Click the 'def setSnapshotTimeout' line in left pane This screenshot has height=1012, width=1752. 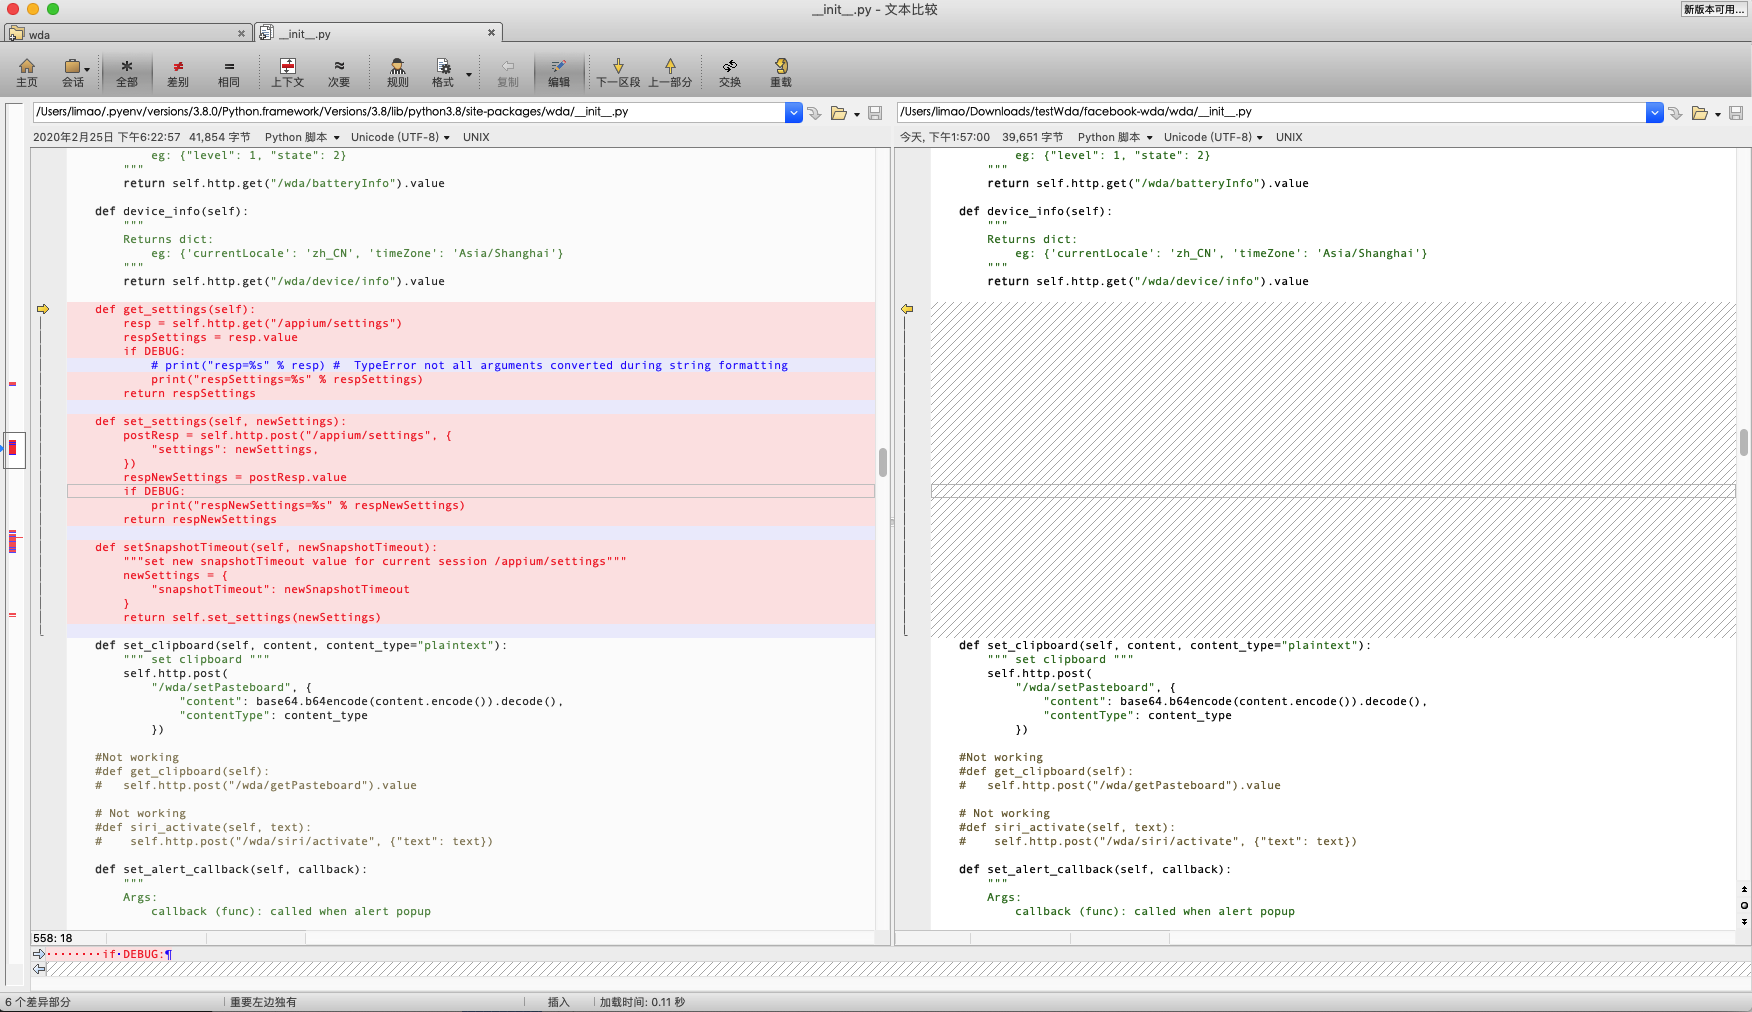pyautogui.click(x=471, y=547)
